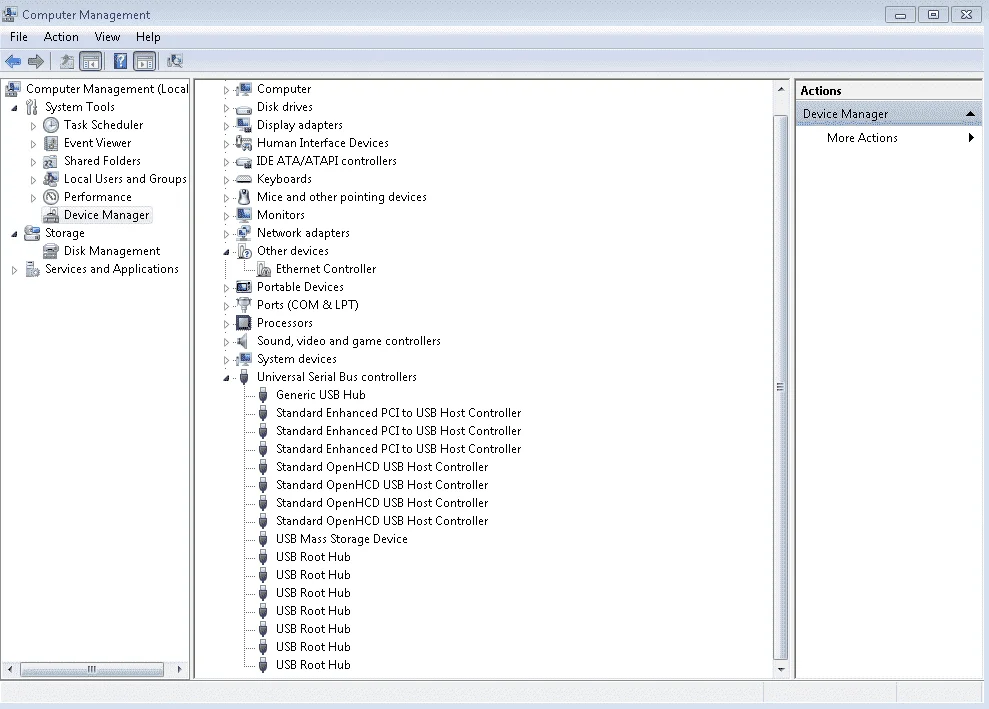Select the Computer Management (Local) root node
The width and height of the screenshot is (989, 709).
107,89
